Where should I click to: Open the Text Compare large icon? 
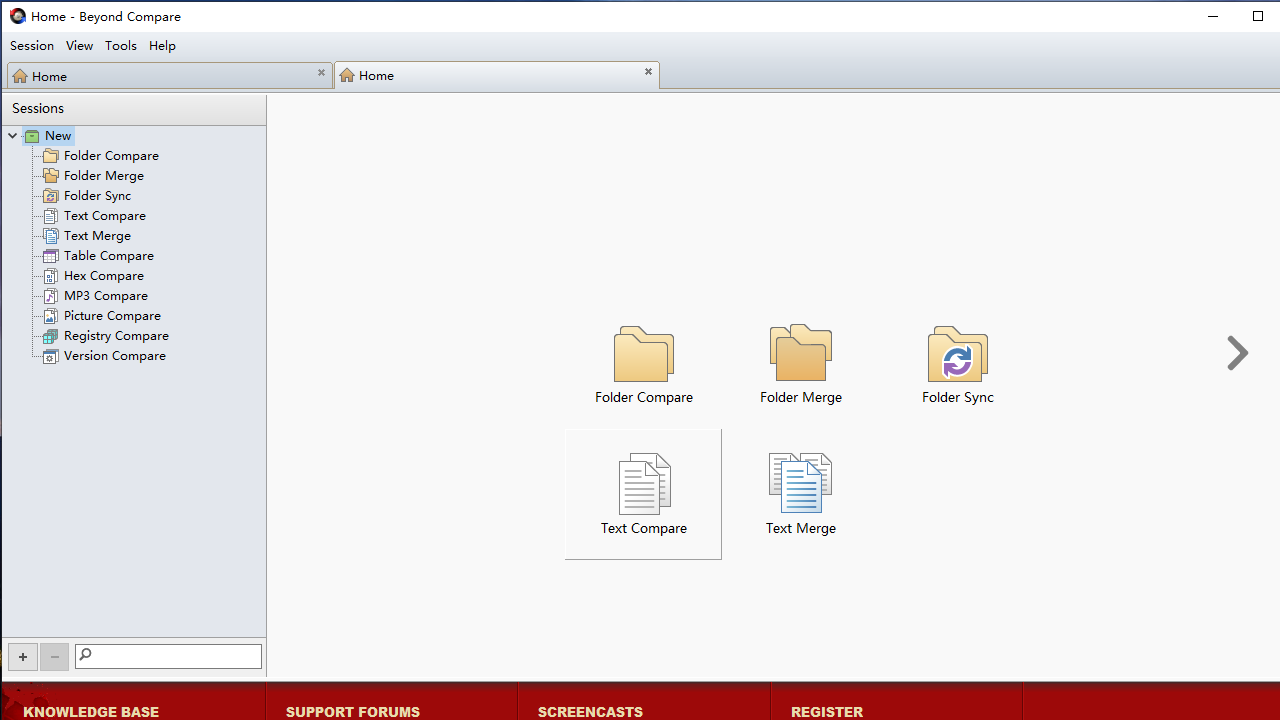[643, 485]
